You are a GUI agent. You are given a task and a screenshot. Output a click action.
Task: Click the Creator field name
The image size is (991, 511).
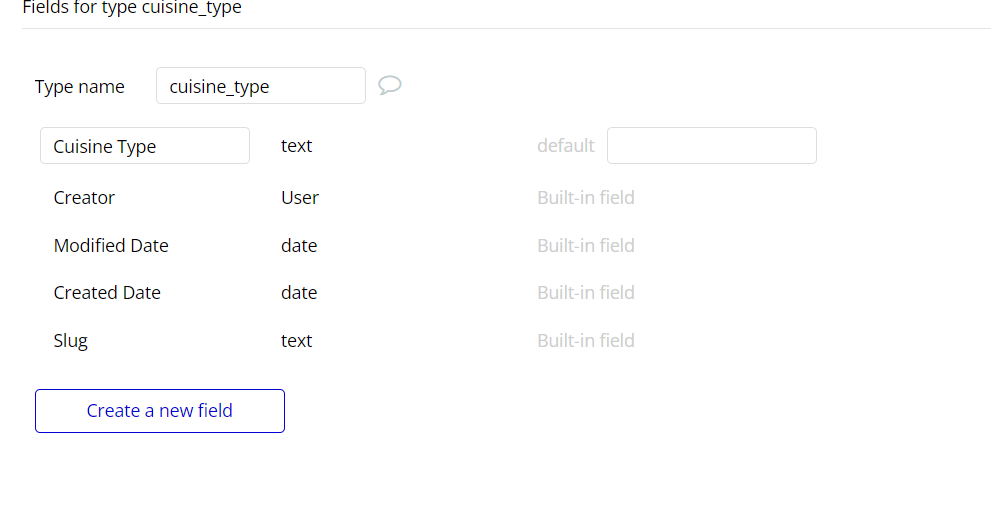[84, 198]
